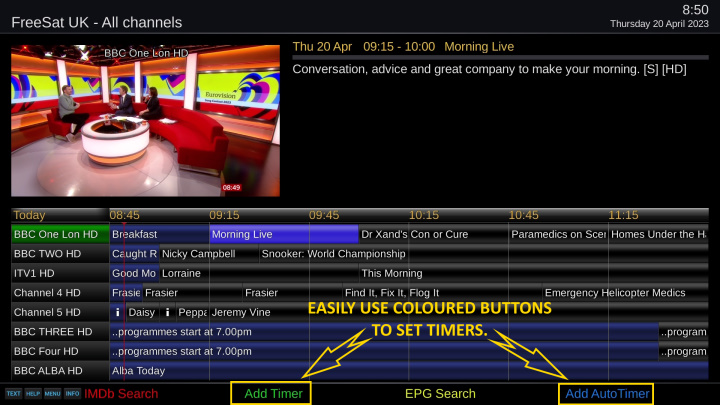Click the Thu 20 Apr event header
720x405 pixels.
403,47
